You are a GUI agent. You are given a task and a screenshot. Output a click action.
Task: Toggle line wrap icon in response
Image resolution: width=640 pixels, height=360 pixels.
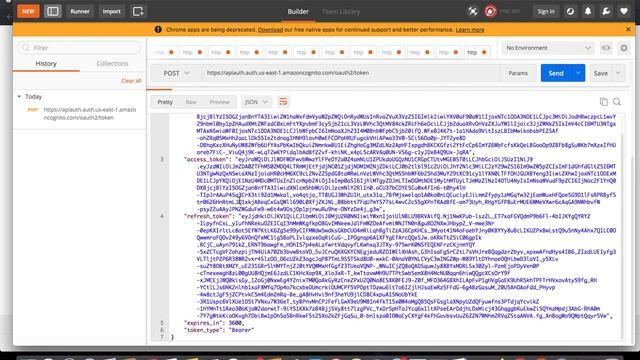point(283,102)
